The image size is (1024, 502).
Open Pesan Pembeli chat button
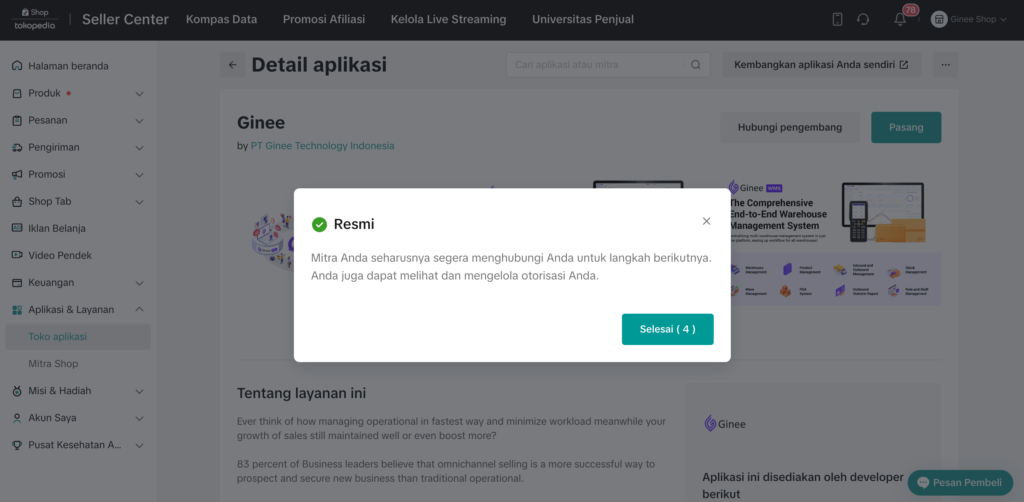(960, 482)
